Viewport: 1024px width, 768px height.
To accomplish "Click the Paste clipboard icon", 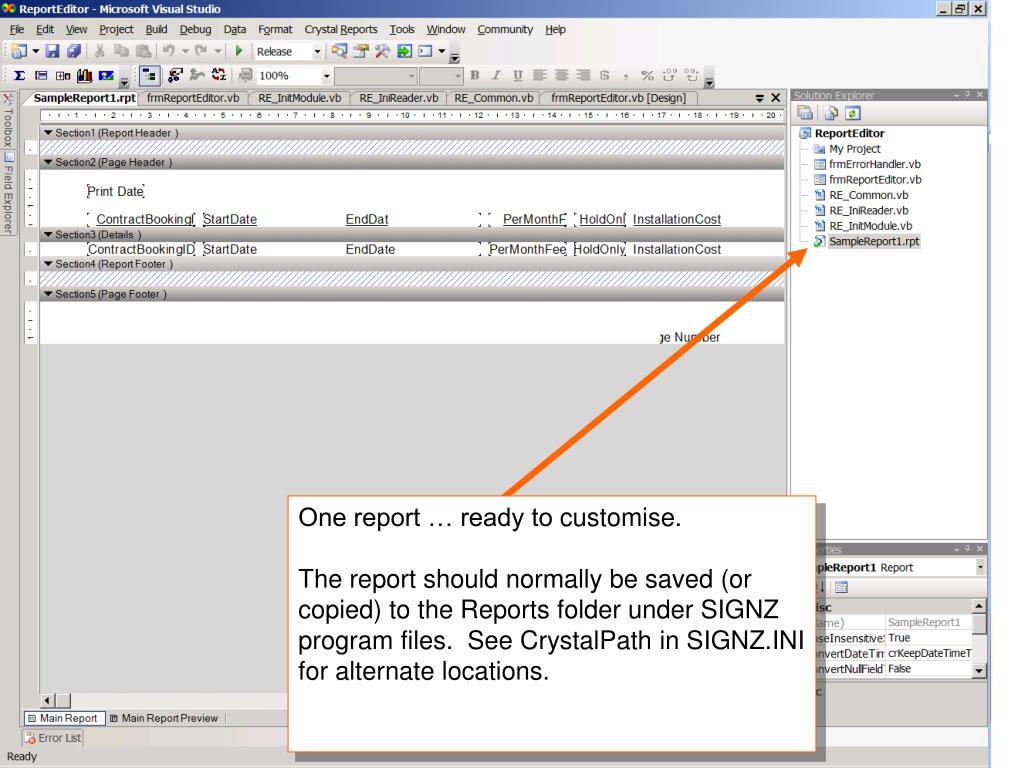I will point(143,51).
